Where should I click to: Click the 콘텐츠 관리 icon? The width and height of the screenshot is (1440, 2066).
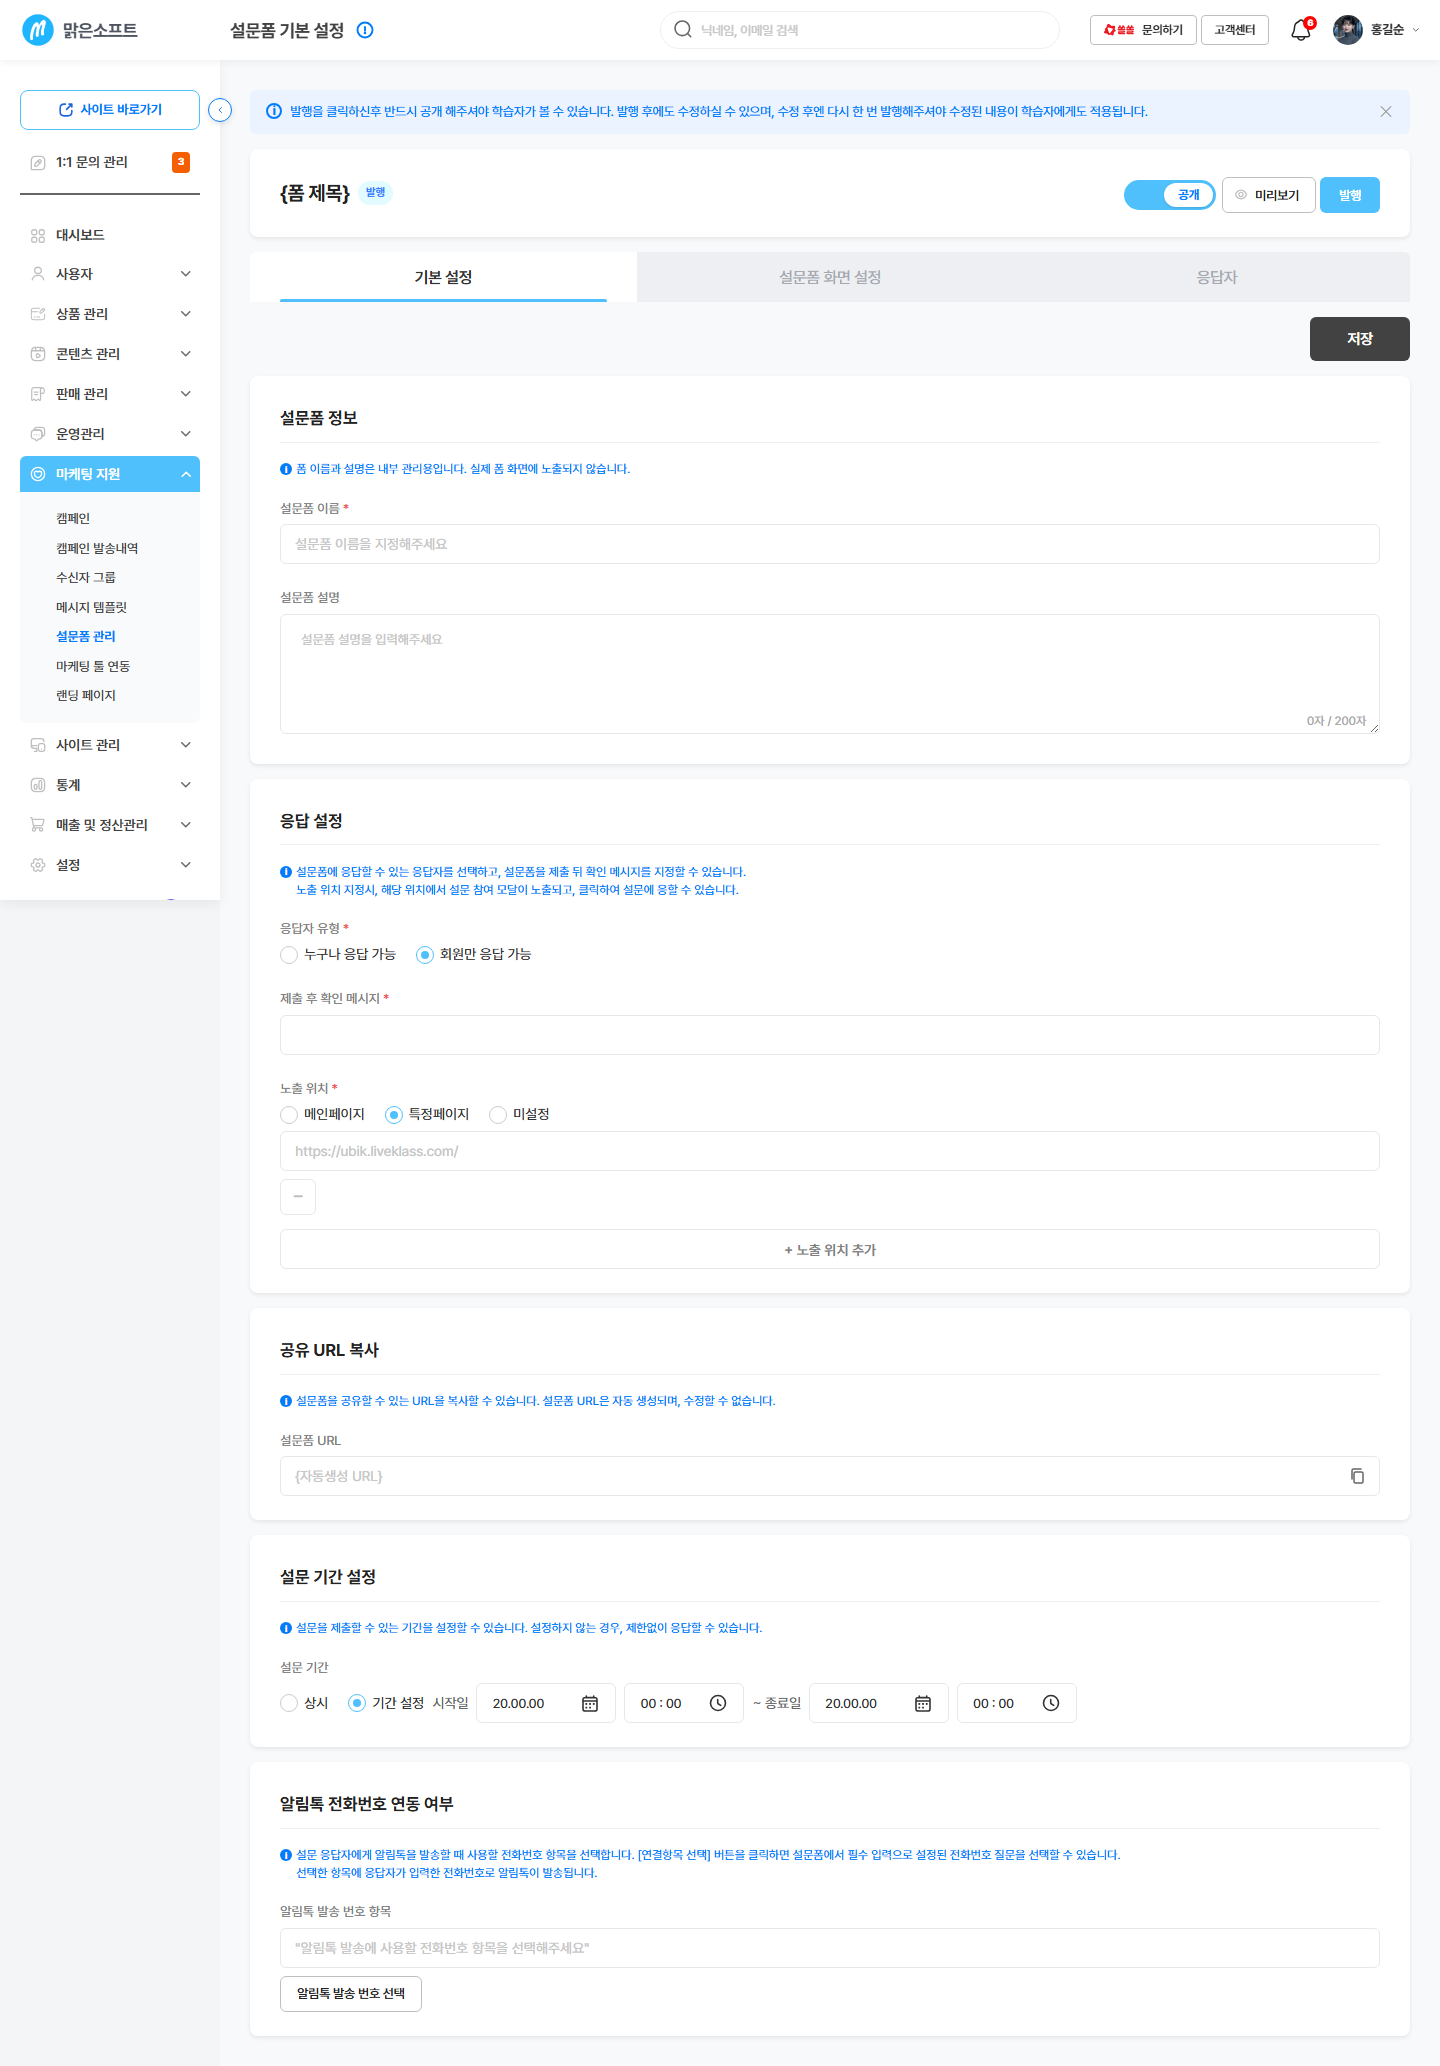pos(38,354)
